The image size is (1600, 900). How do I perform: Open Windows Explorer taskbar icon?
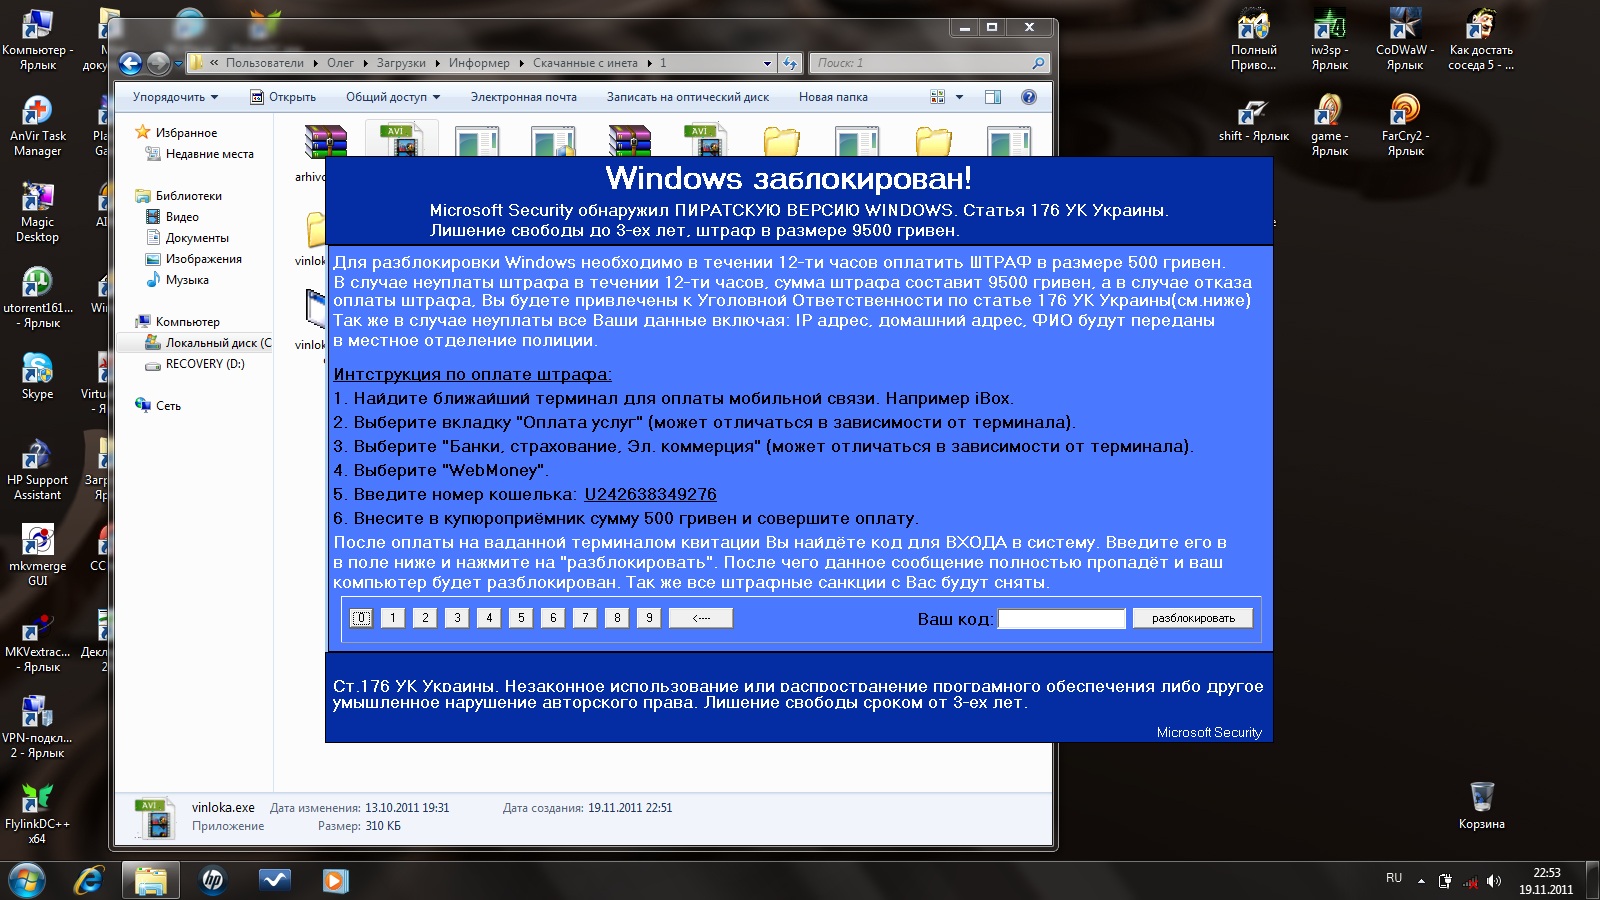(x=151, y=880)
